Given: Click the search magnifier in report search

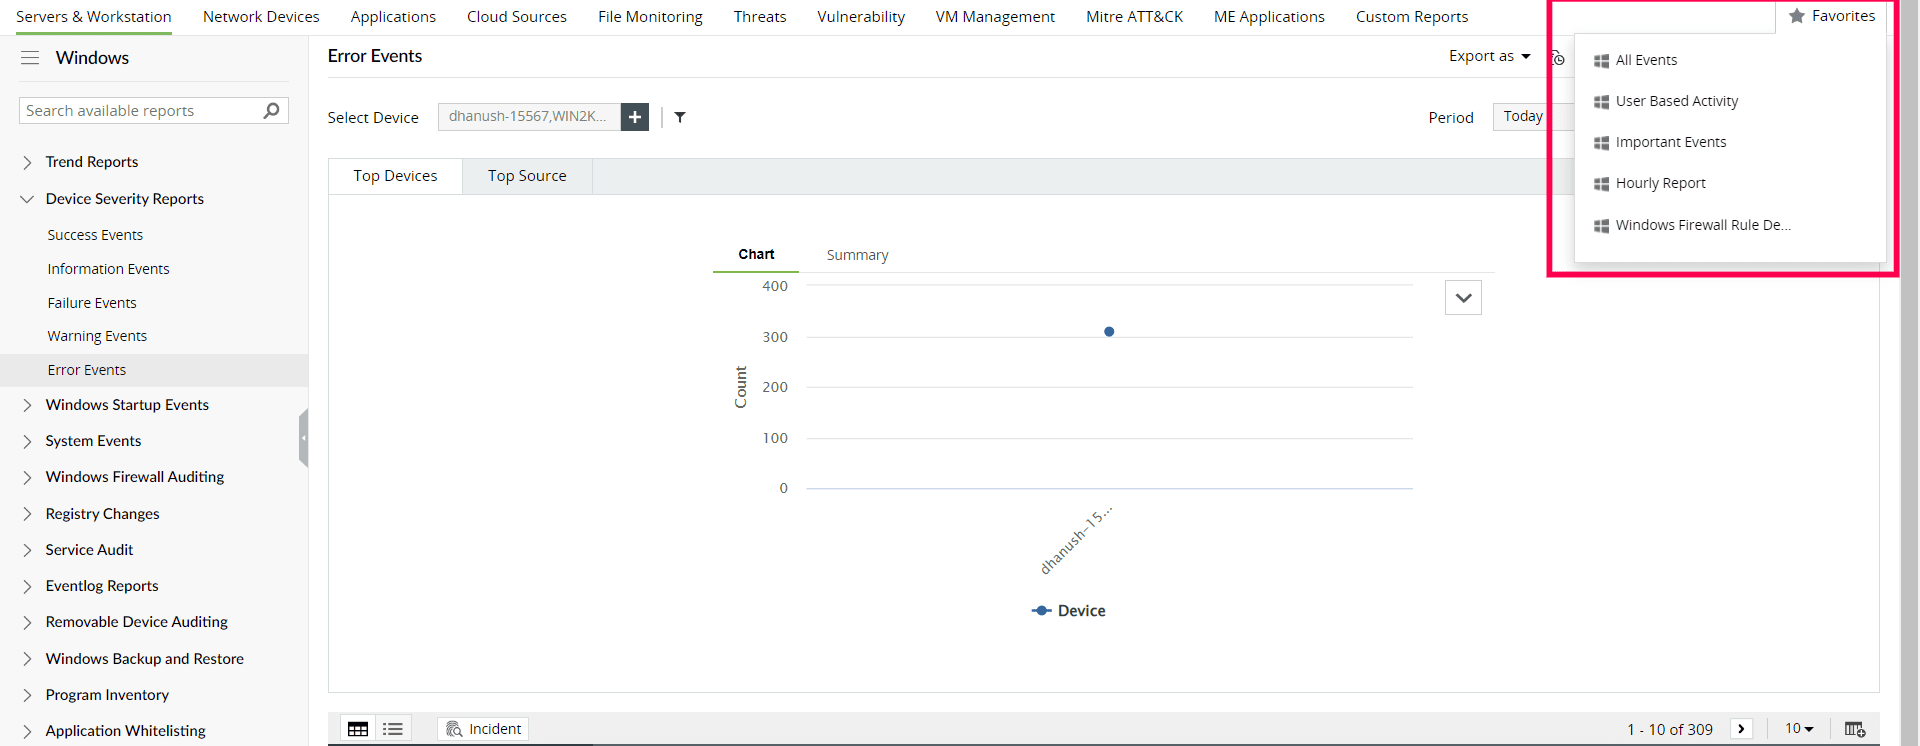Looking at the screenshot, I should (271, 110).
